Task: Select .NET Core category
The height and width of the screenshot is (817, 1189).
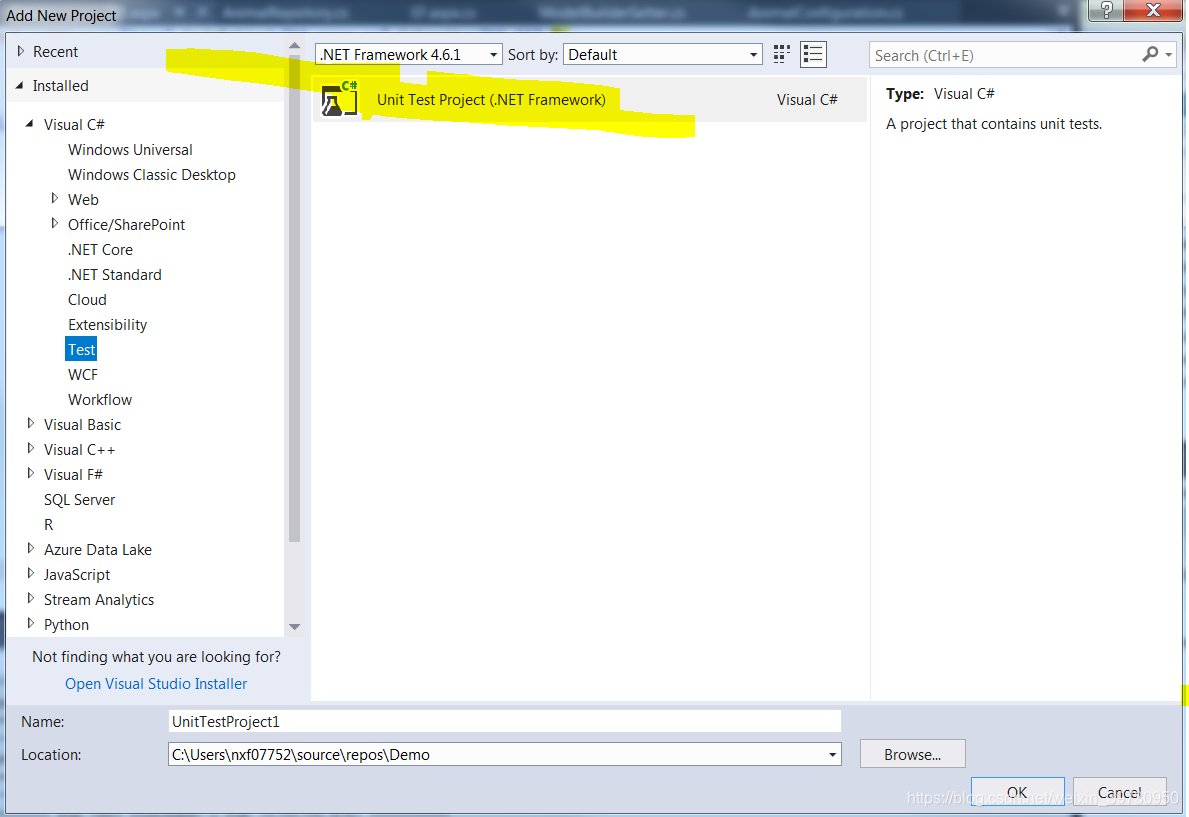Action: (x=100, y=250)
